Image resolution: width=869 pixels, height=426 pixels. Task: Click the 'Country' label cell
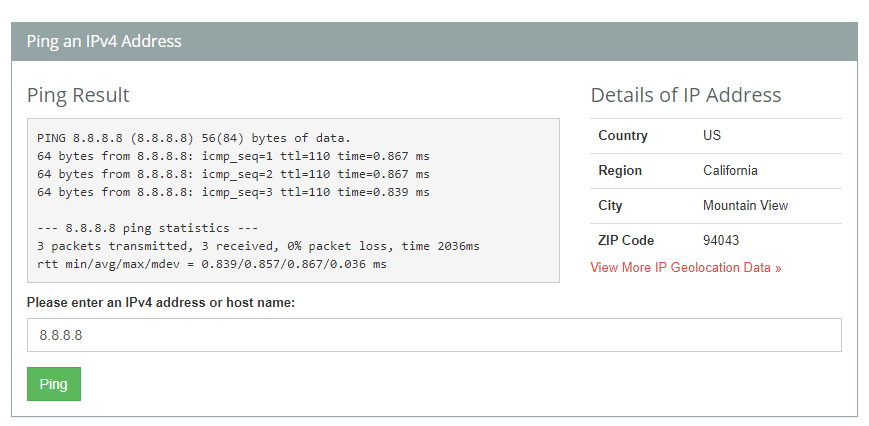623,136
